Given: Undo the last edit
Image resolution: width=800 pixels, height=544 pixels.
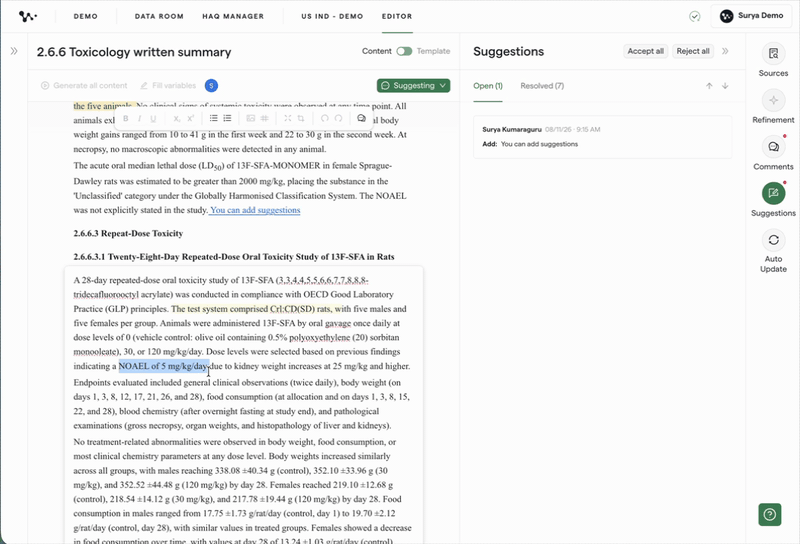Looking at the screenshot, I should click(324, 118).
